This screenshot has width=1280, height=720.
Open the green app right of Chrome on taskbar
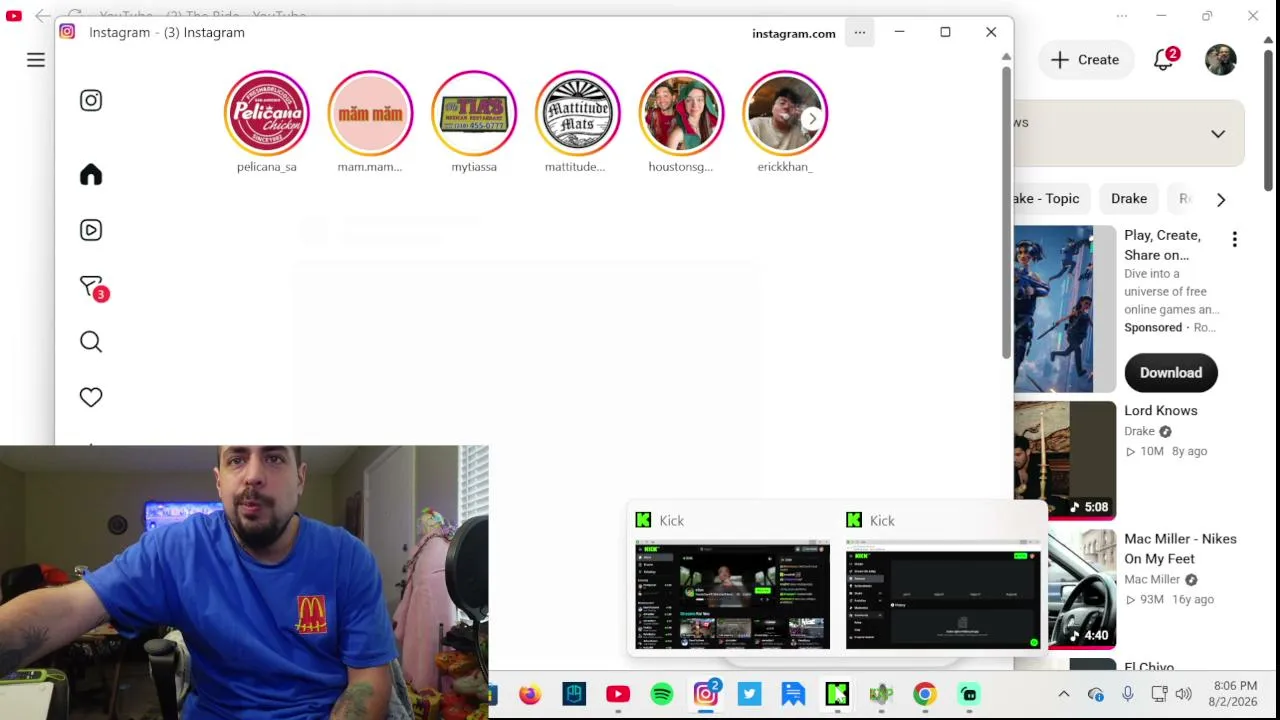pyautogui.click(x=968, y=694)
